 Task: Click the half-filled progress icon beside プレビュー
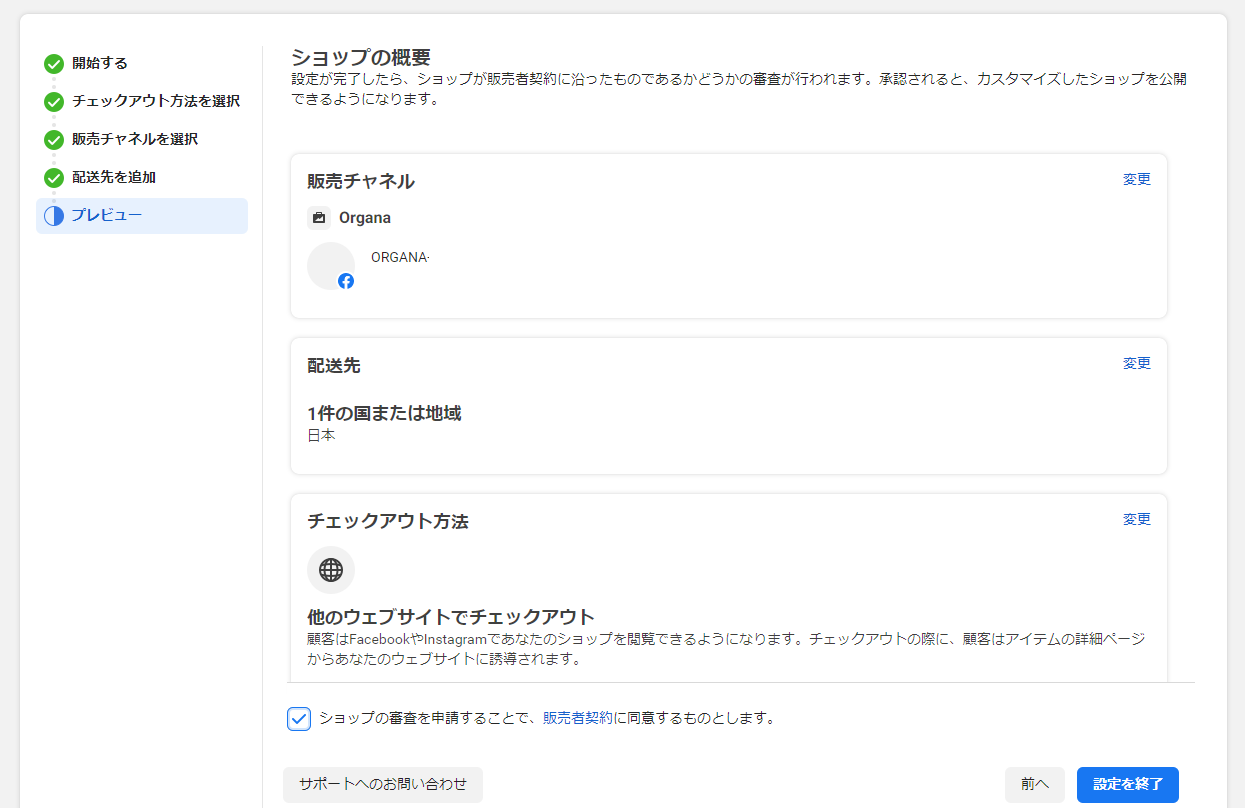(53, 215)
